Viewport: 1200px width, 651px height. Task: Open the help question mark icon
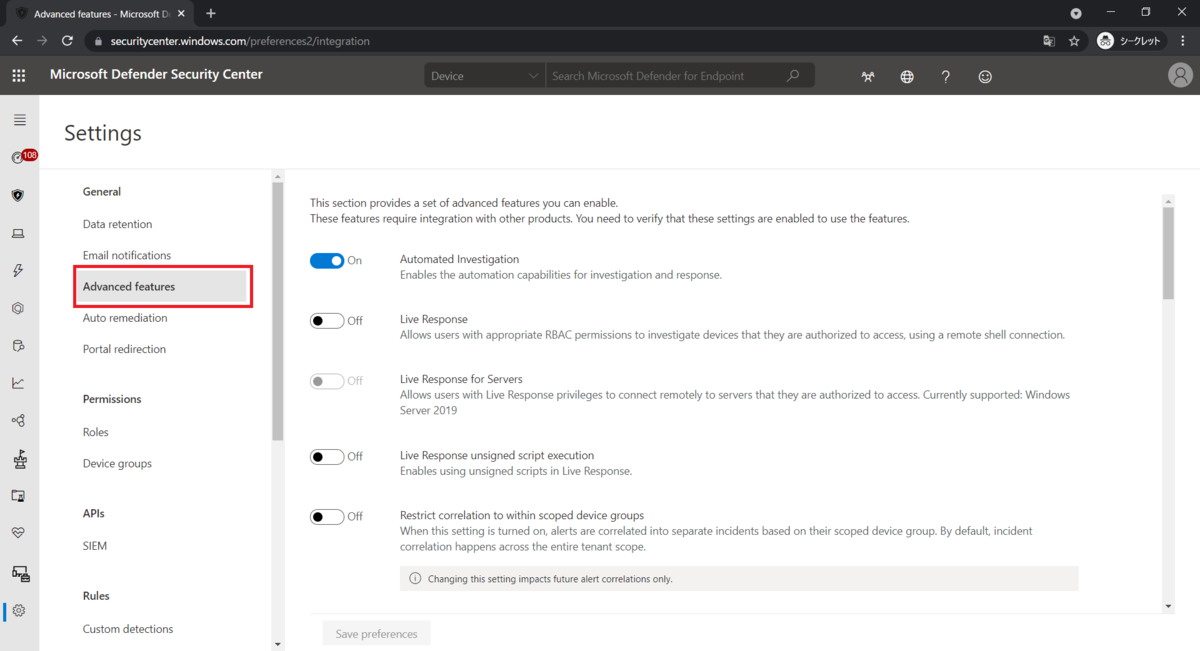pyautogui.click(x=946, y=76)
